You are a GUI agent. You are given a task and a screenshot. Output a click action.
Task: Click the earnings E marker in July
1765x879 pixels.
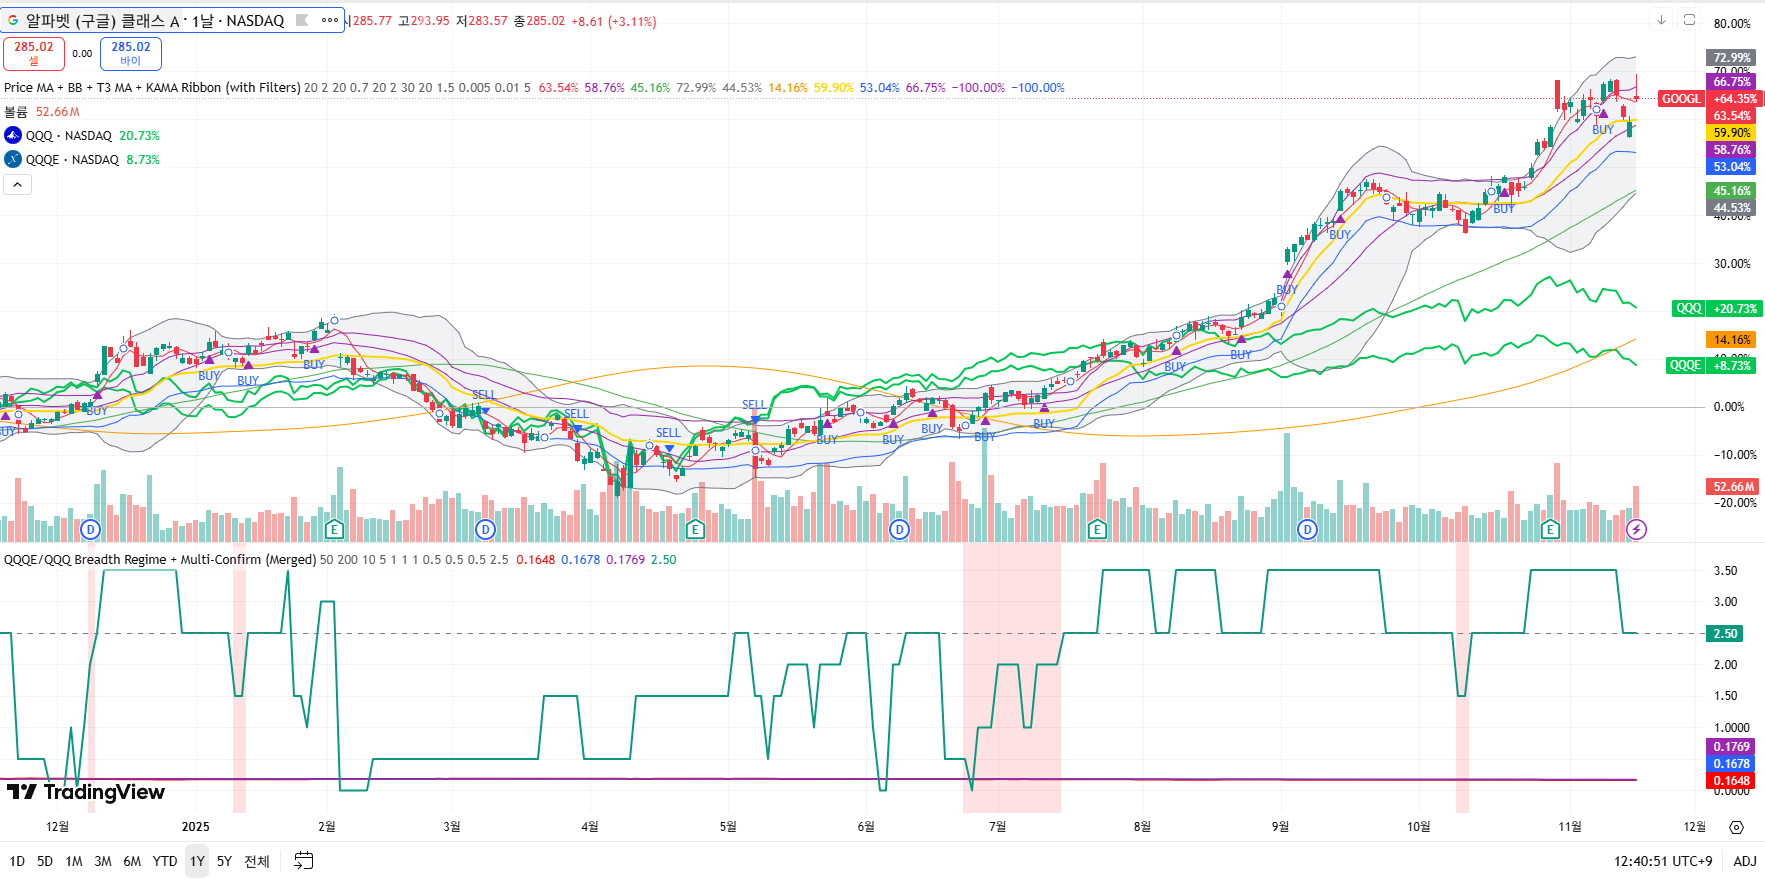click(x=1097, y=529)
